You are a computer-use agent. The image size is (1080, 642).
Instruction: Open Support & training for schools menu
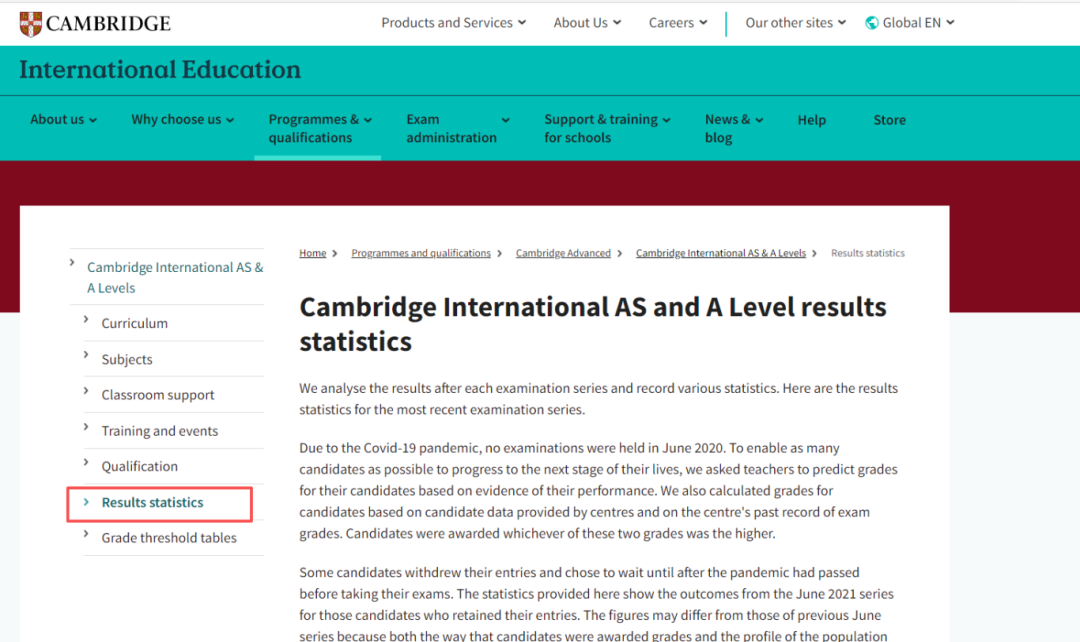(x=606, y=128)
